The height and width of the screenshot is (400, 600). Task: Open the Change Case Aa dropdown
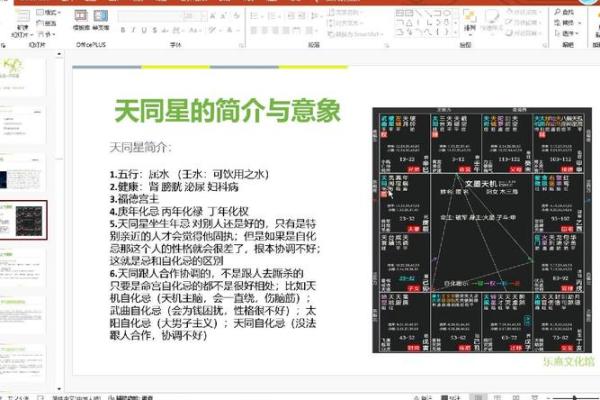point(194,30)
